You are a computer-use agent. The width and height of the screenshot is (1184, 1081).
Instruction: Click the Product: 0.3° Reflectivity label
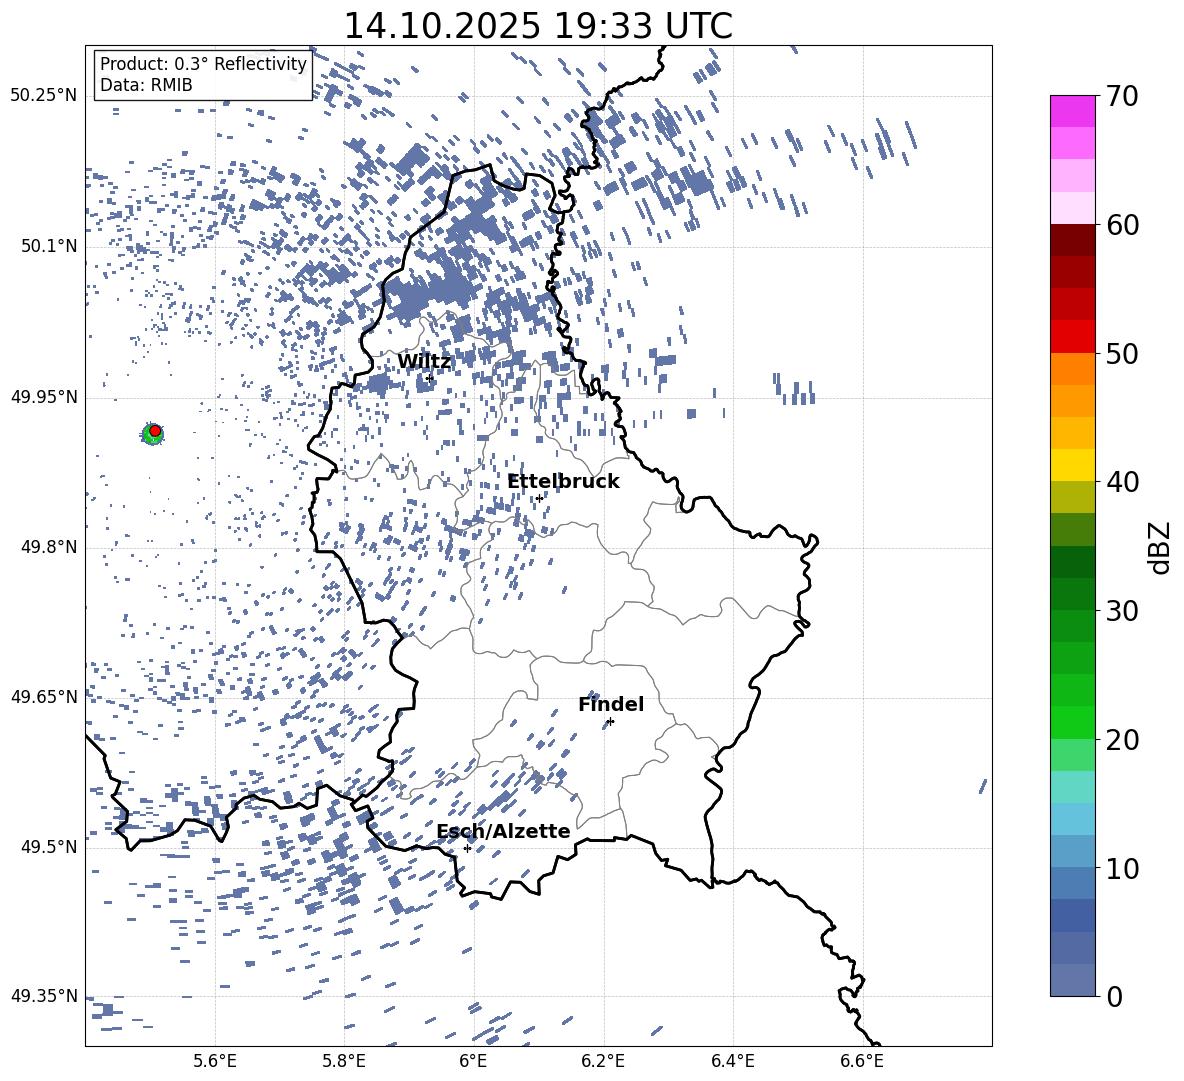pos(203,63)
